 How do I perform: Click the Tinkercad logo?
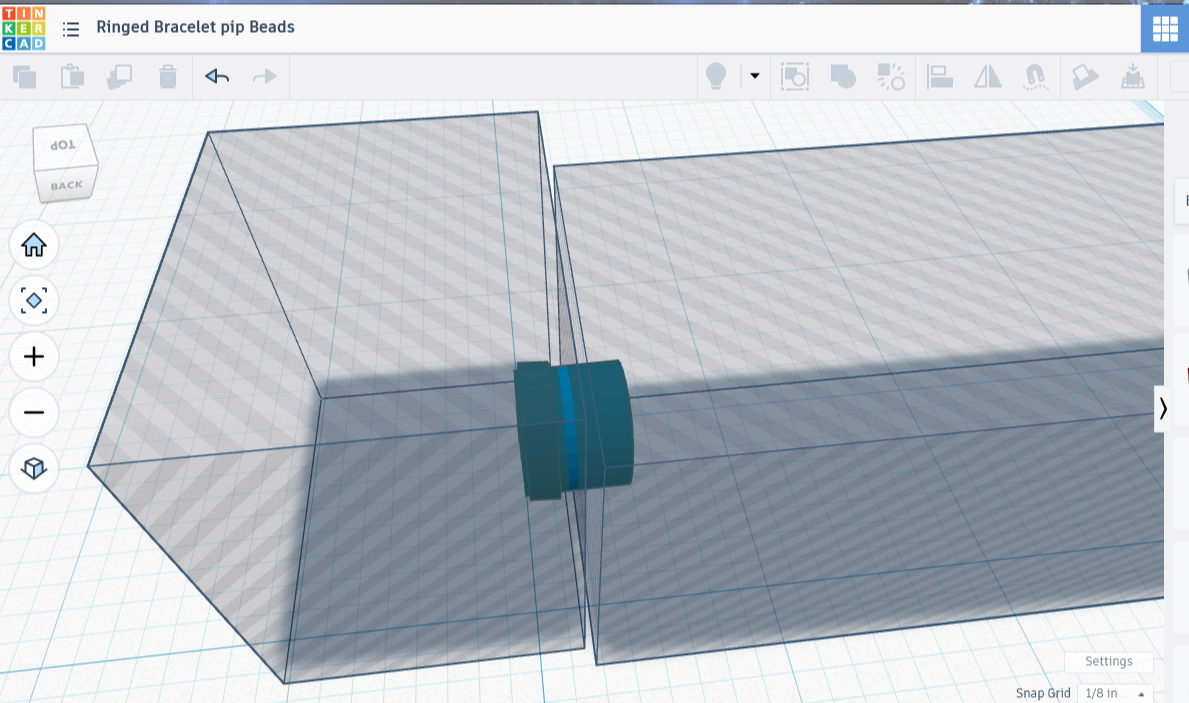point(24,28)
